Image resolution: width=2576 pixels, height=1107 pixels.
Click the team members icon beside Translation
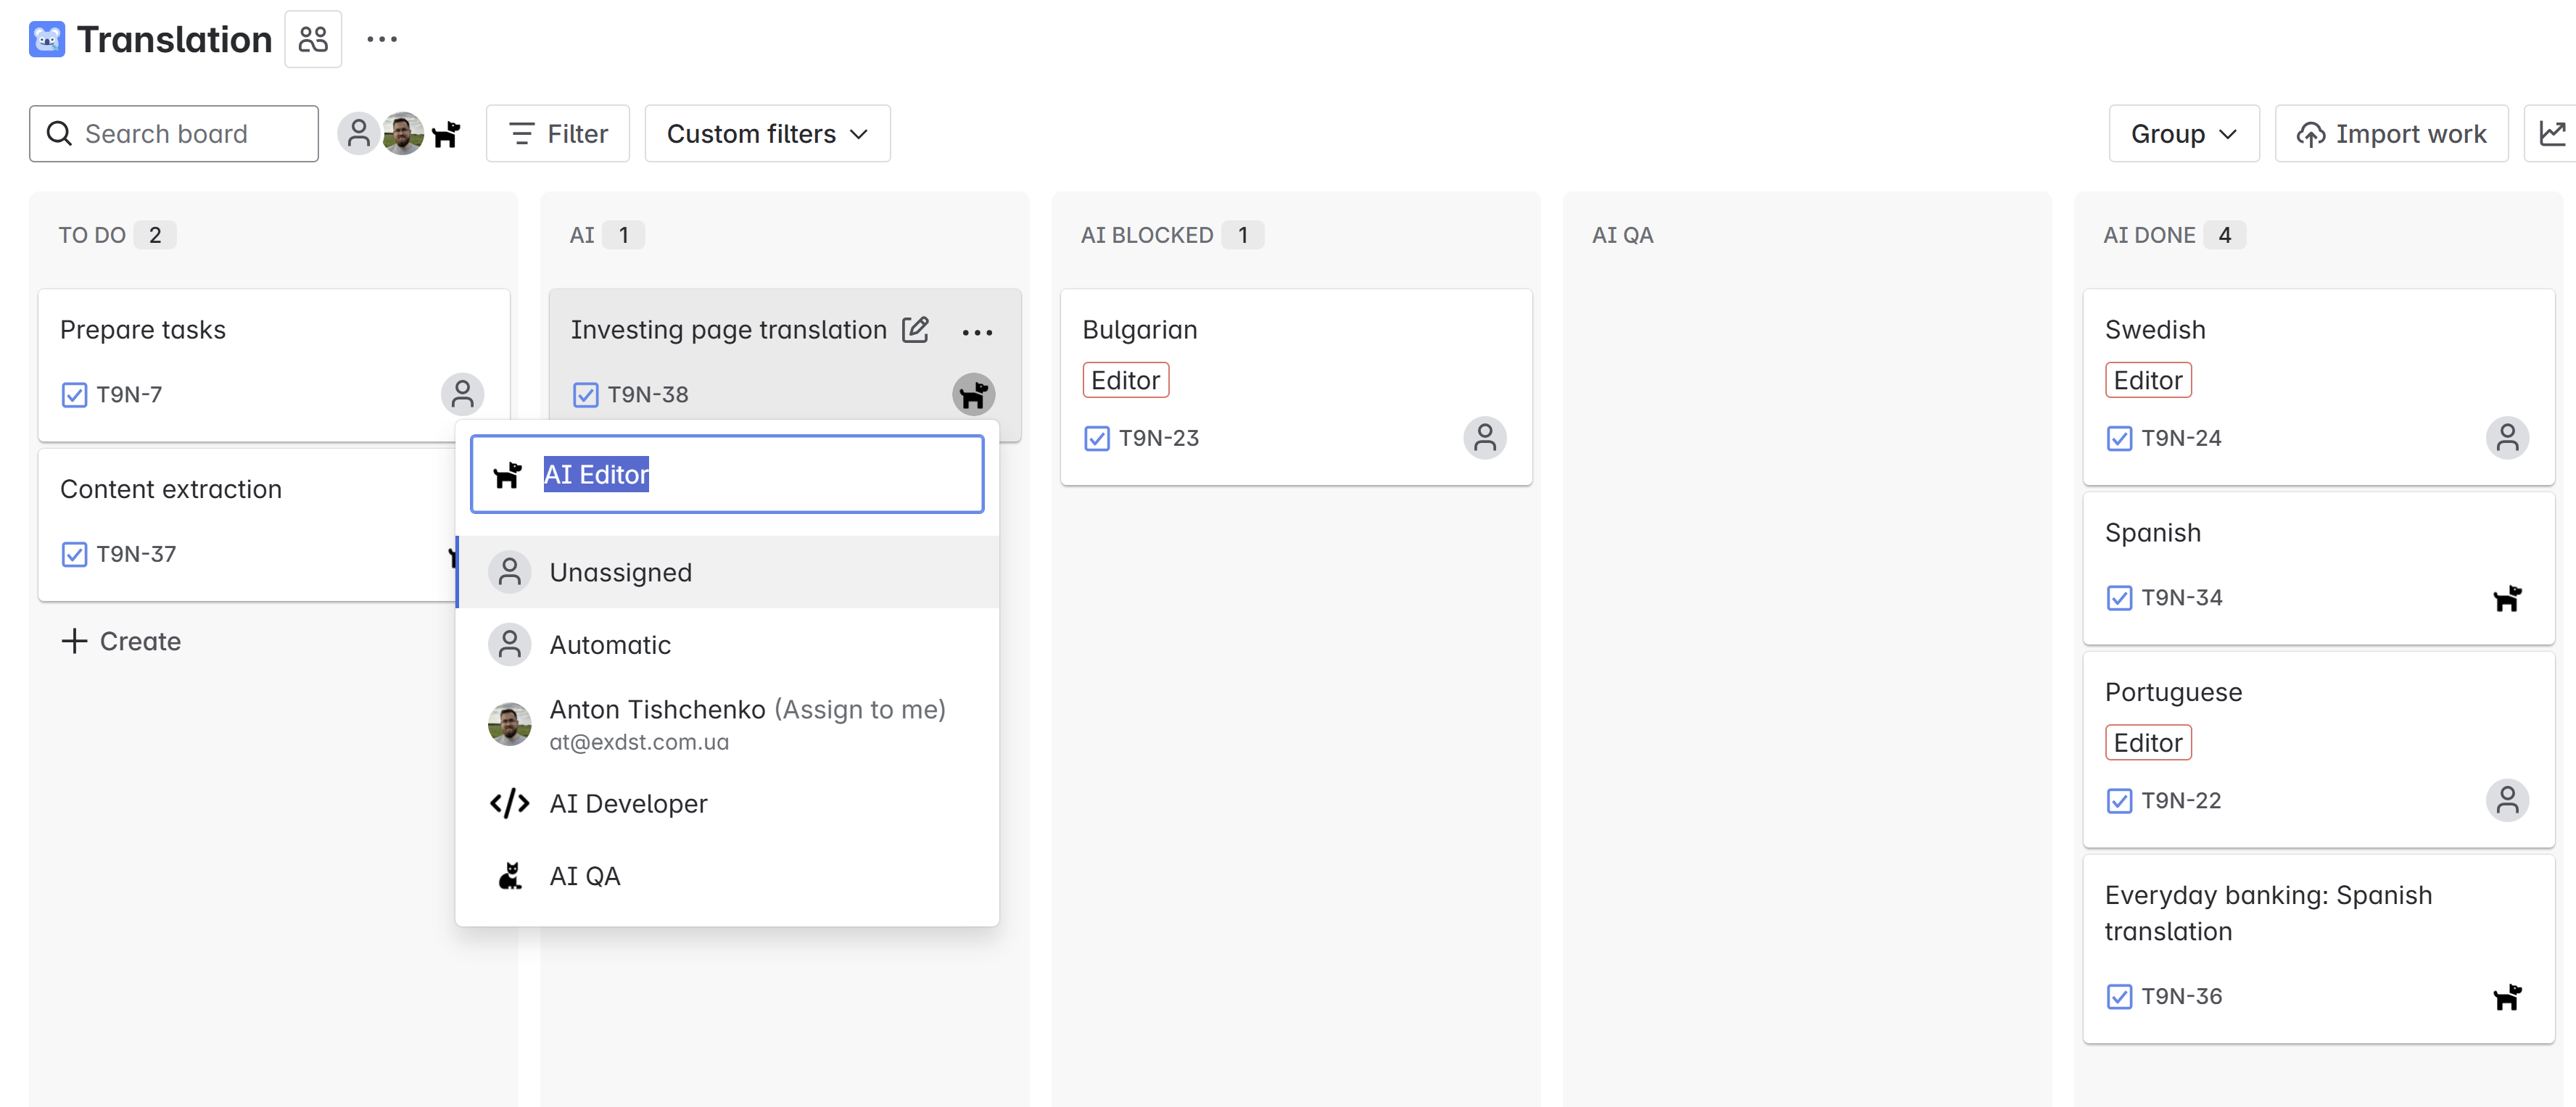point(313,40)
